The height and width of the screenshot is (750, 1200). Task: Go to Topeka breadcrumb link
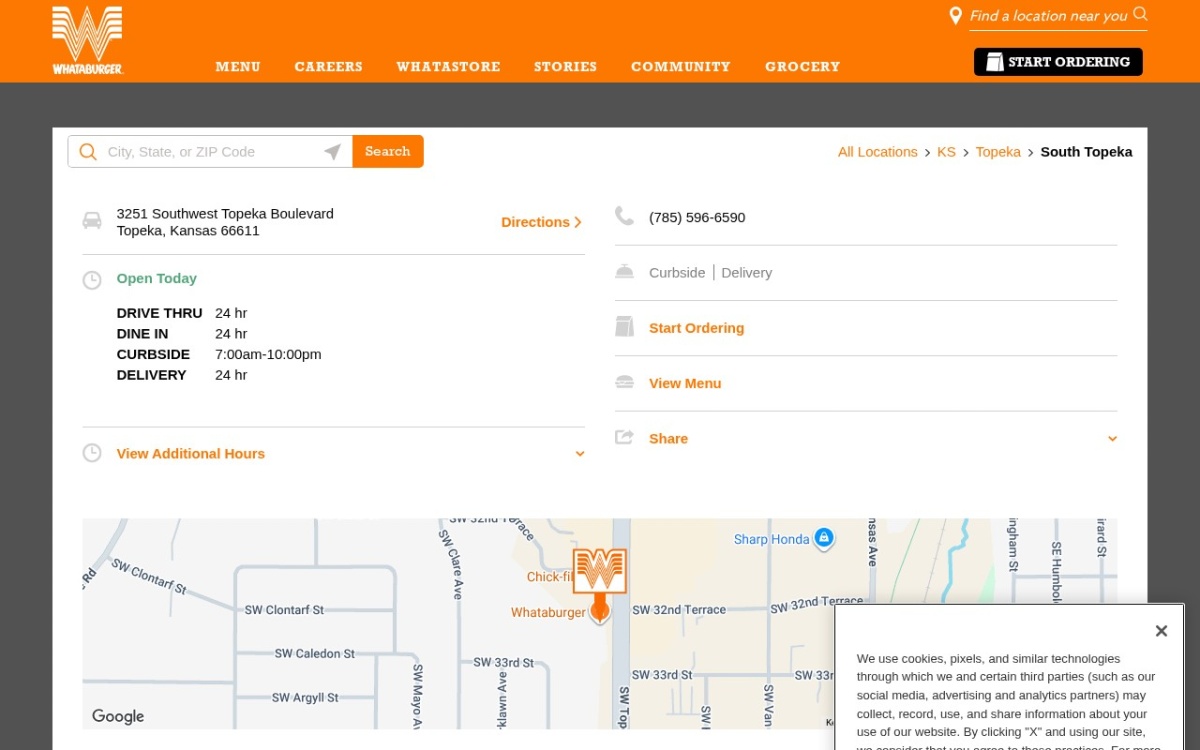tap(998, 152)
